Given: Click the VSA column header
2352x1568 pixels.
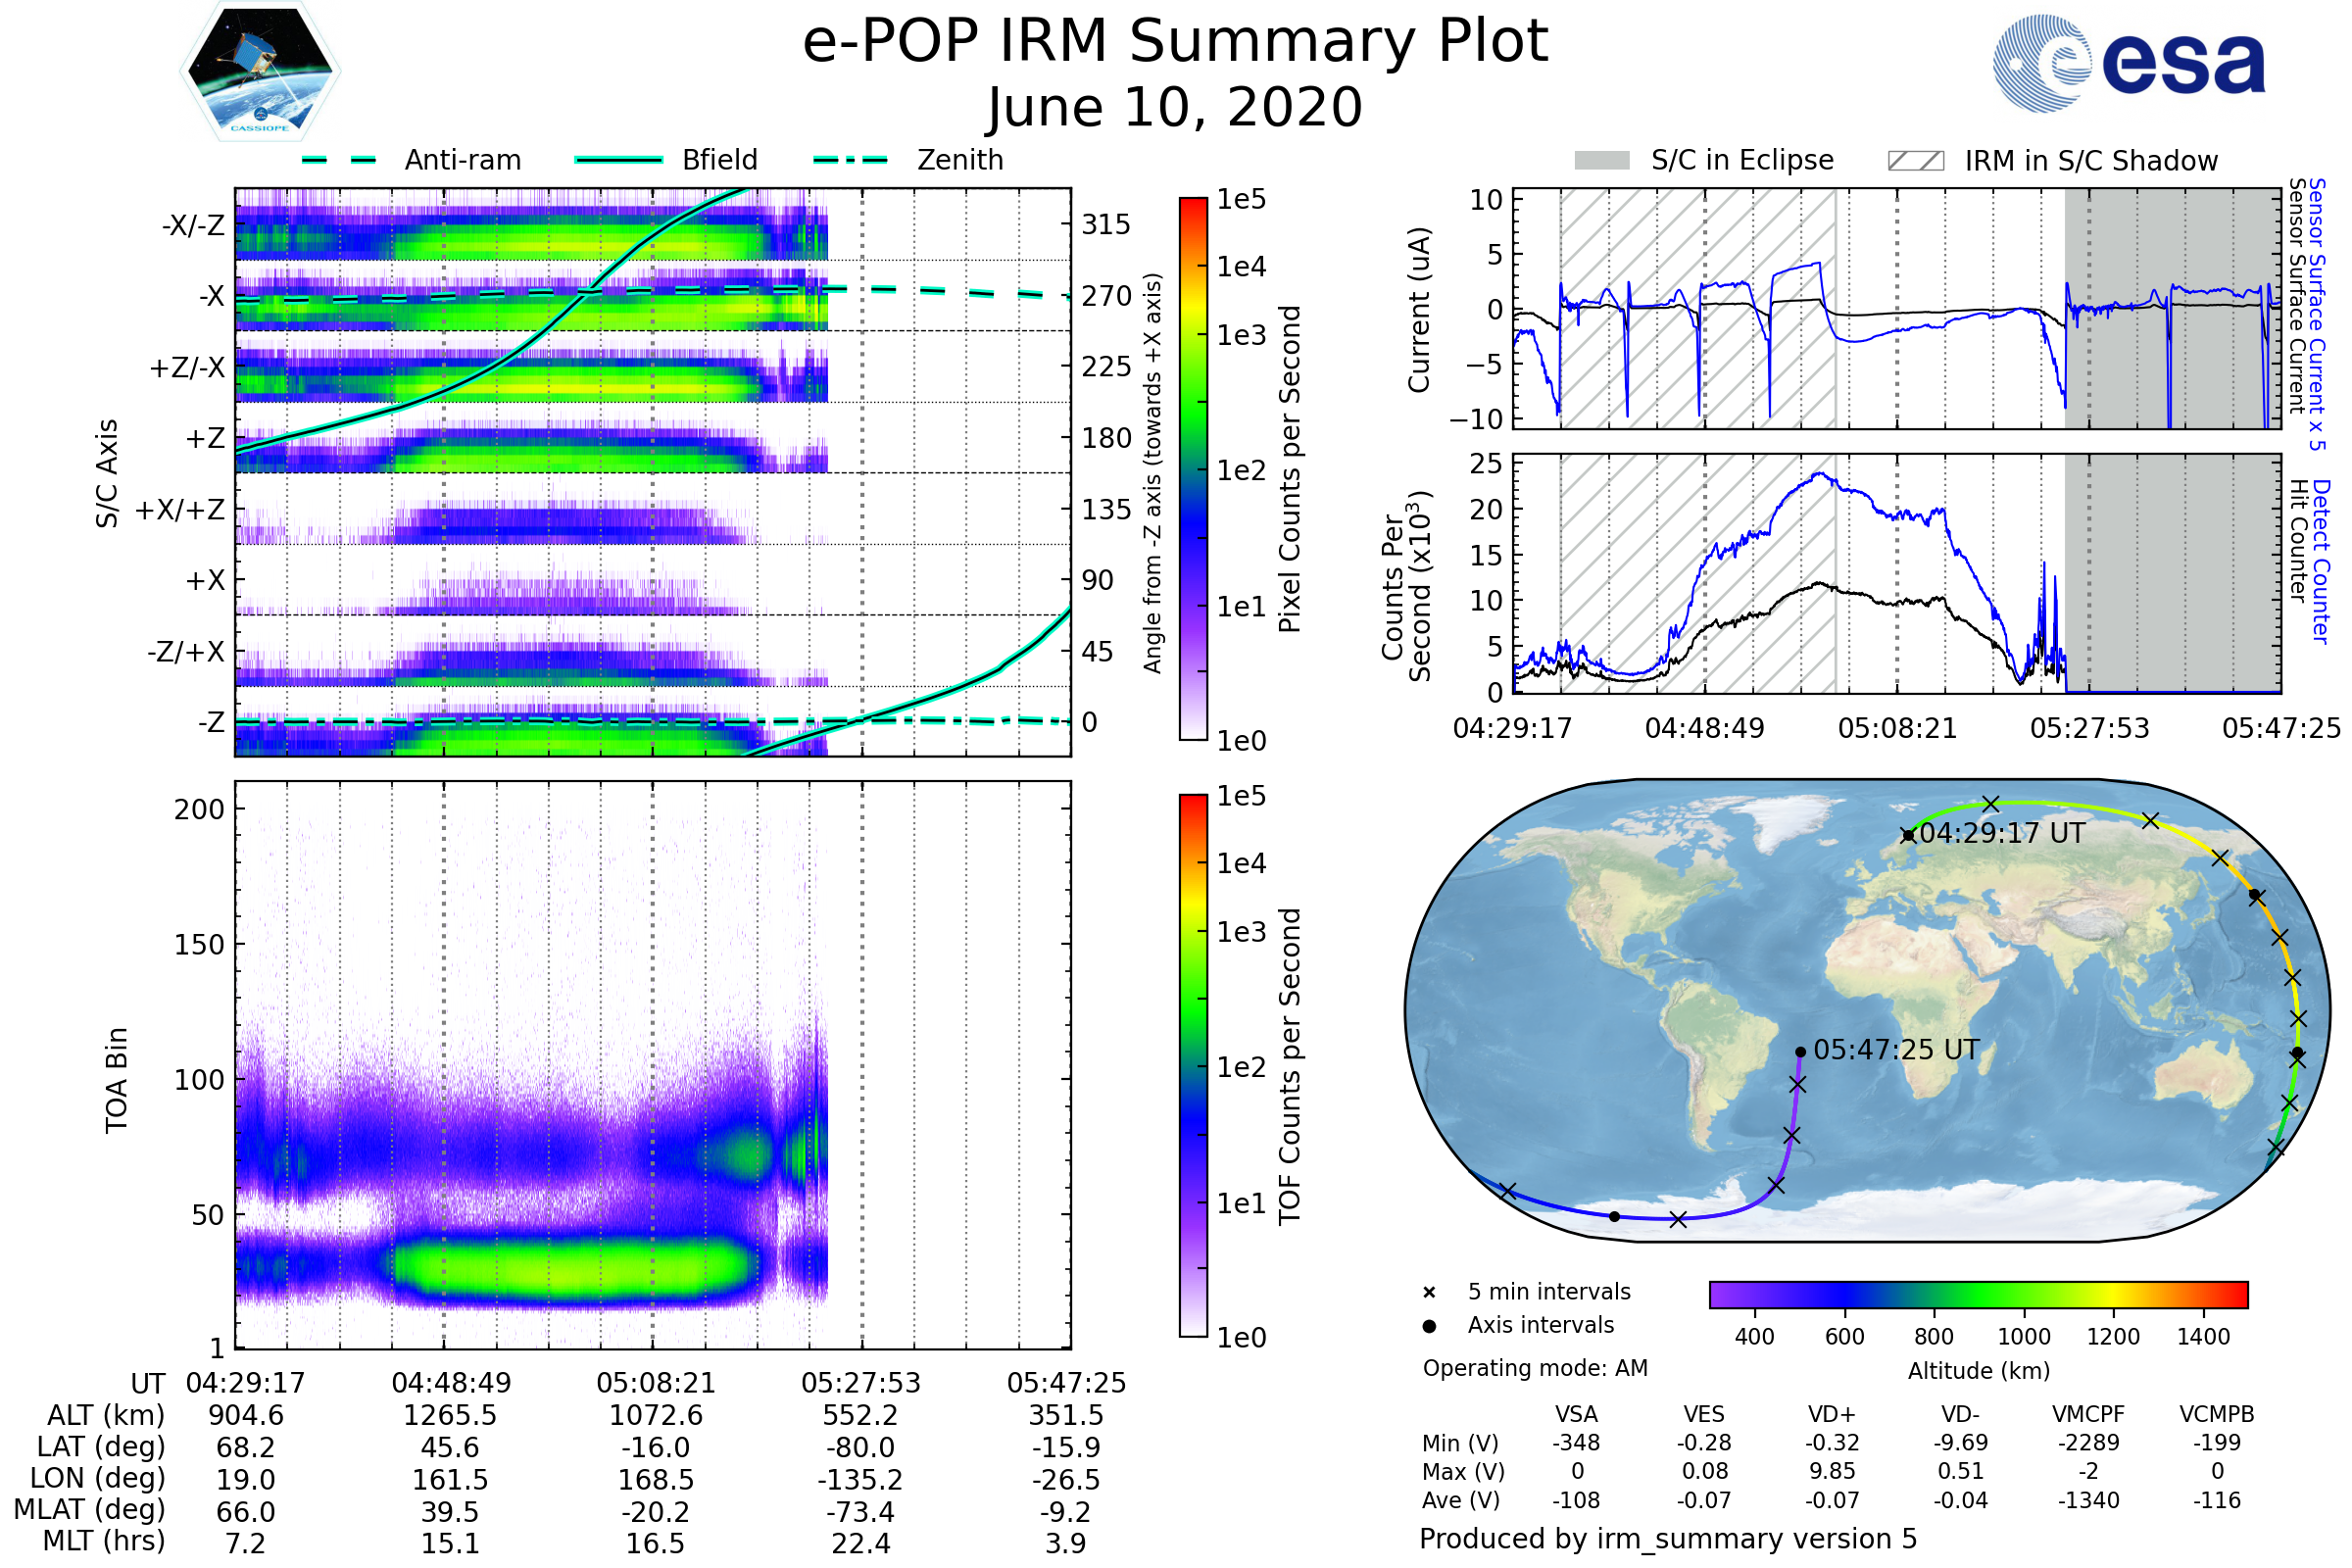Looking at the screenshot, I should (x=1576, y=1414).
